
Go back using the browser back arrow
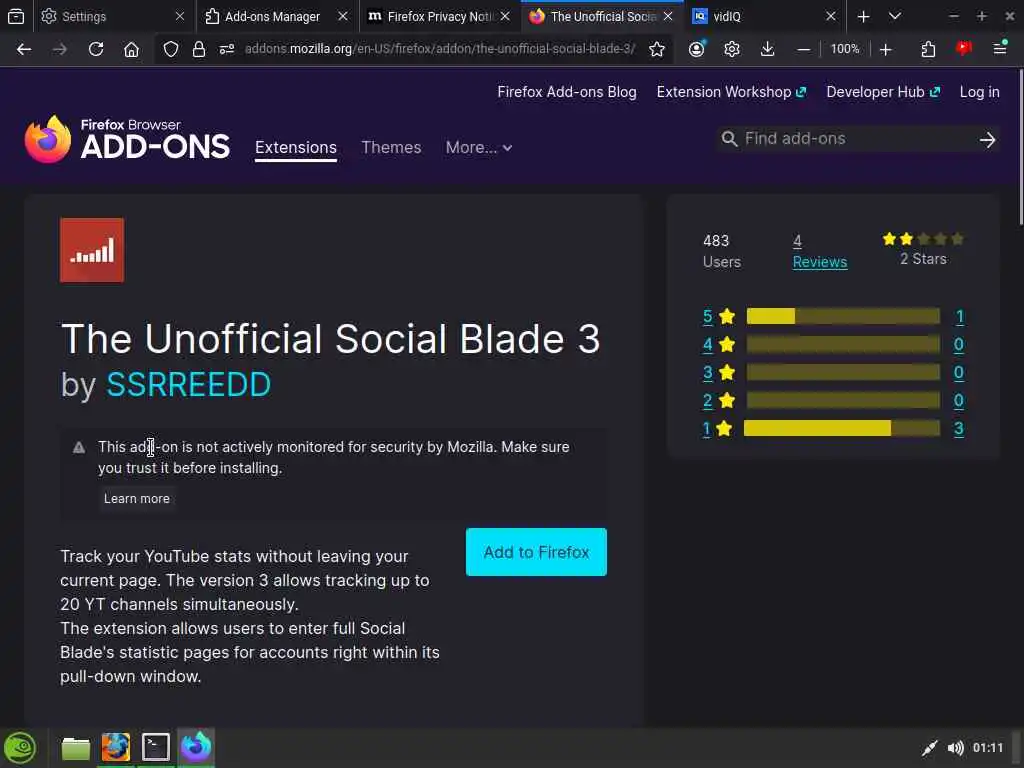coord(24,49)
